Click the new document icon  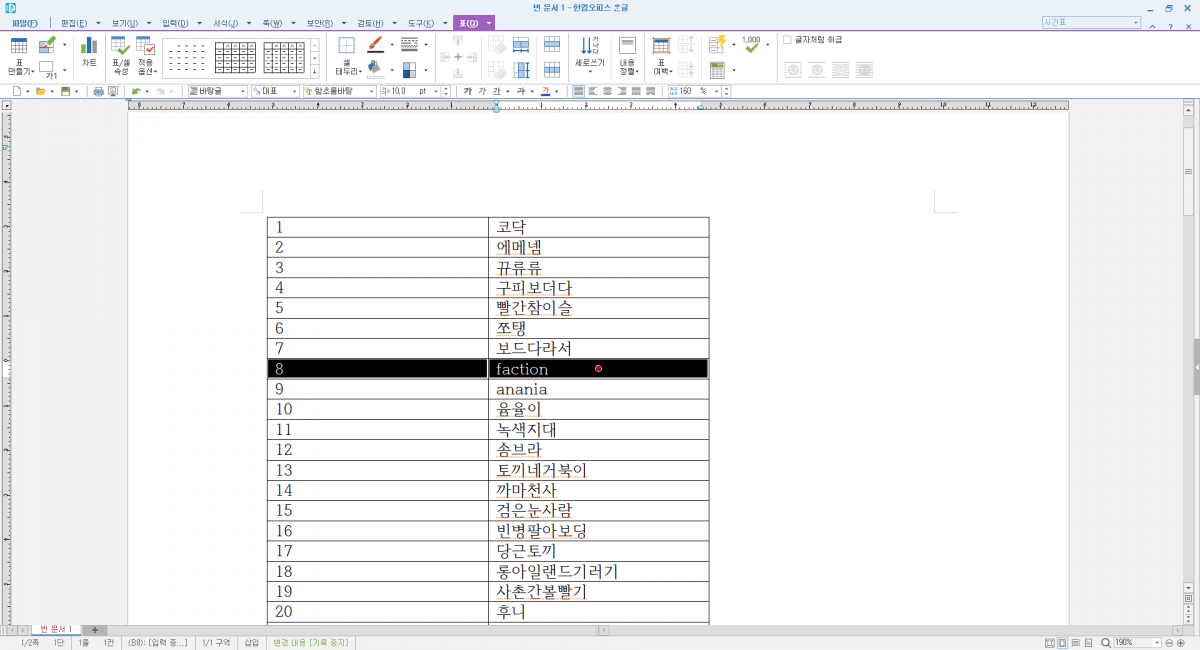pyautogui.click(x=16, y=91)
